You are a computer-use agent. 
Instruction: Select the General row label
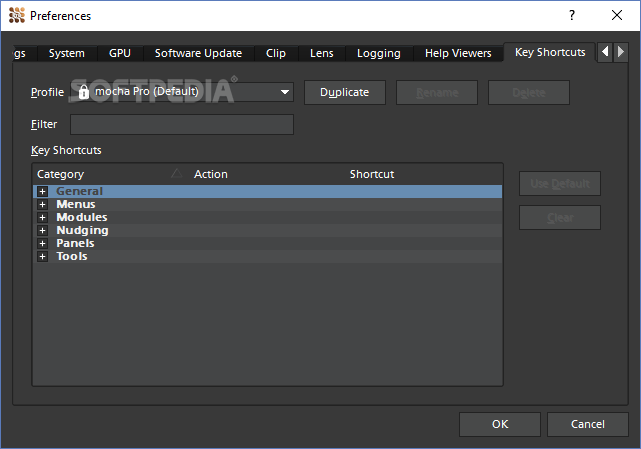(x=79, y=191)
